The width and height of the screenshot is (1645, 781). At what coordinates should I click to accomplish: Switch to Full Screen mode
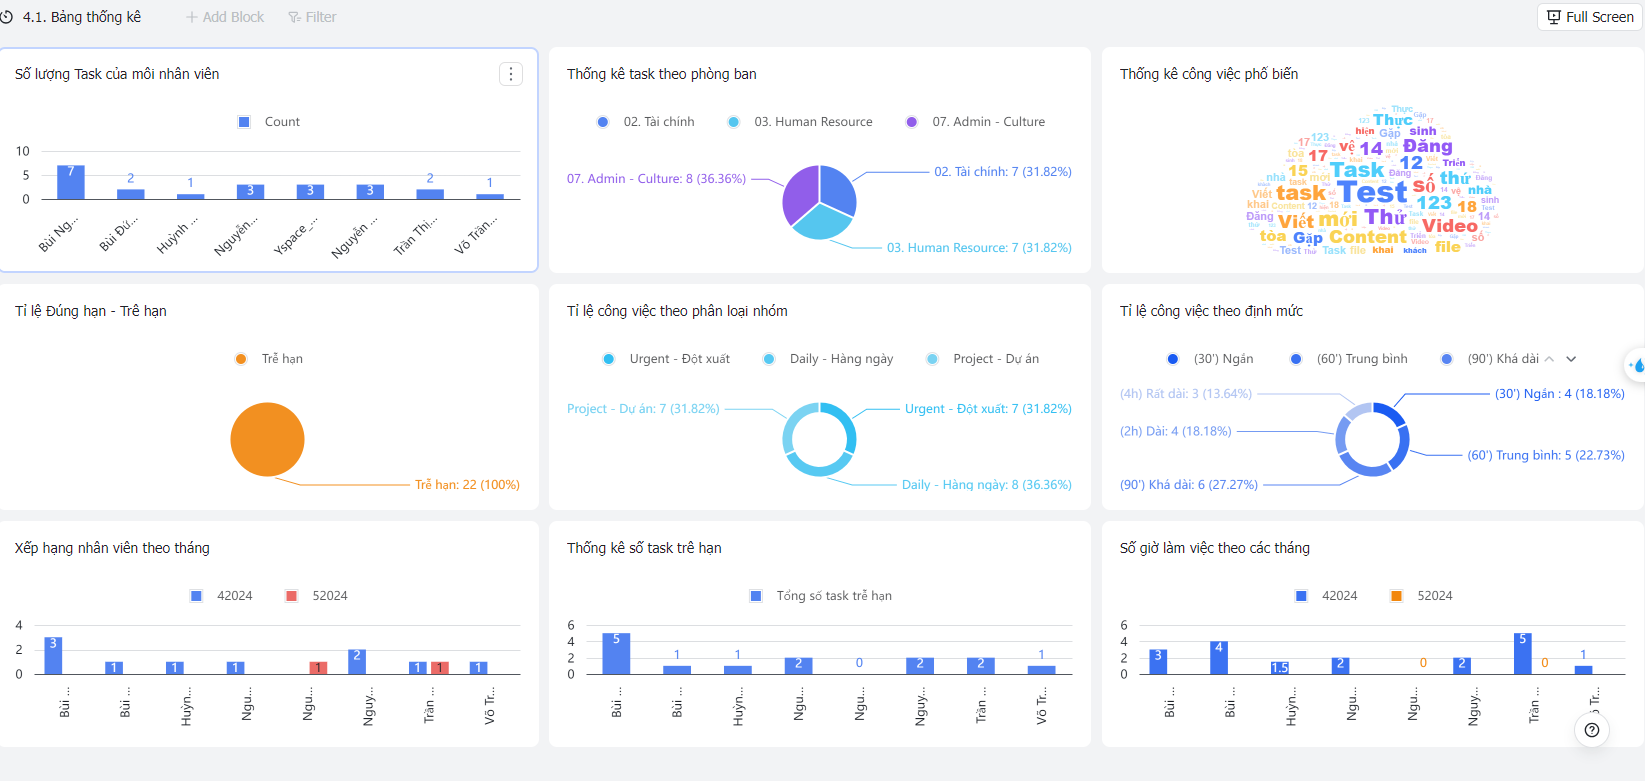[1590, 17]
